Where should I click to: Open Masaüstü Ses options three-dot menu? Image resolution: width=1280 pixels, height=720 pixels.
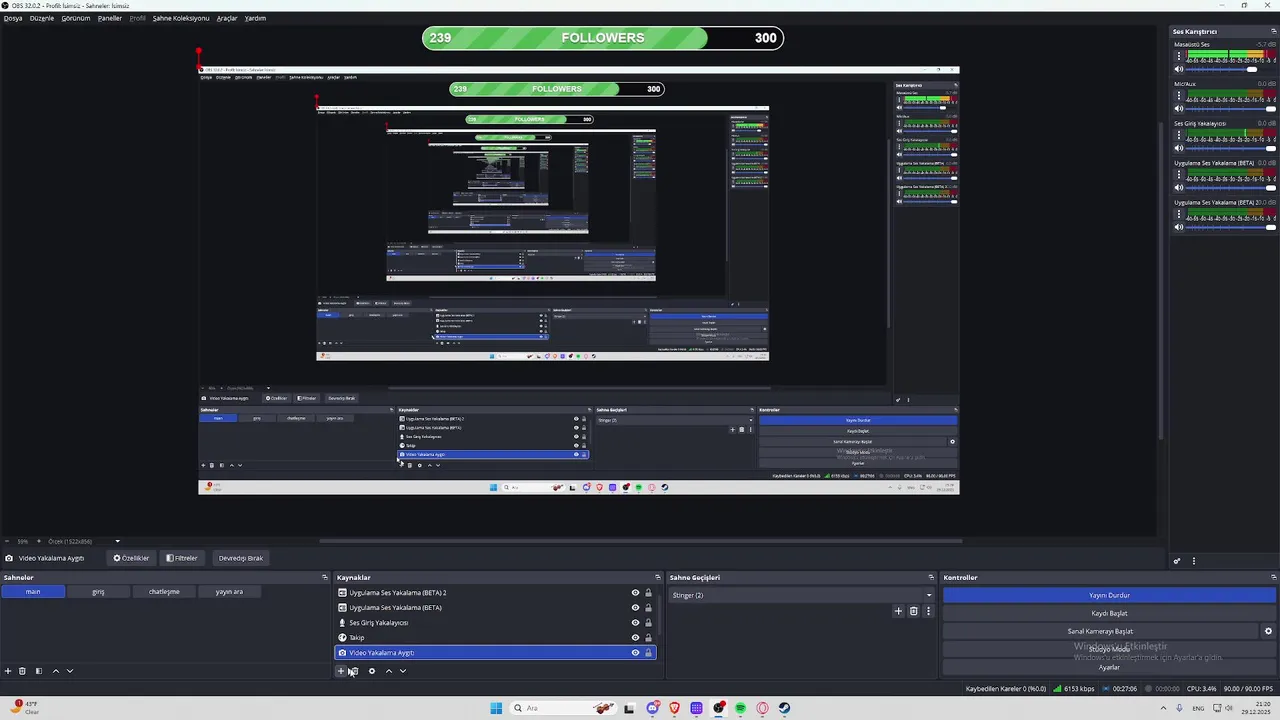tap(1179, 56)
